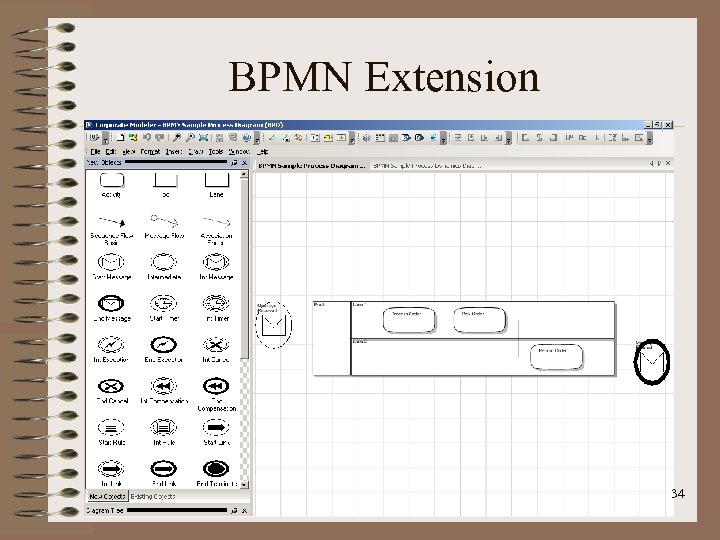Click the palette scrollbar up arrow

pos(244,174)
